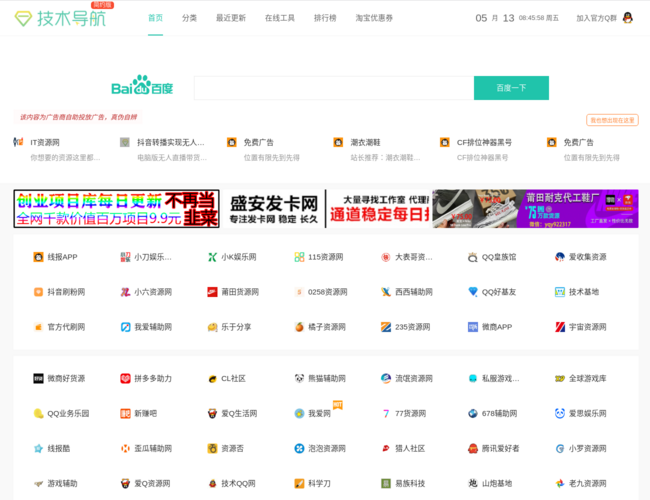
Task: Open the 抖音刷粉网 icon
Action: point(38,292)
